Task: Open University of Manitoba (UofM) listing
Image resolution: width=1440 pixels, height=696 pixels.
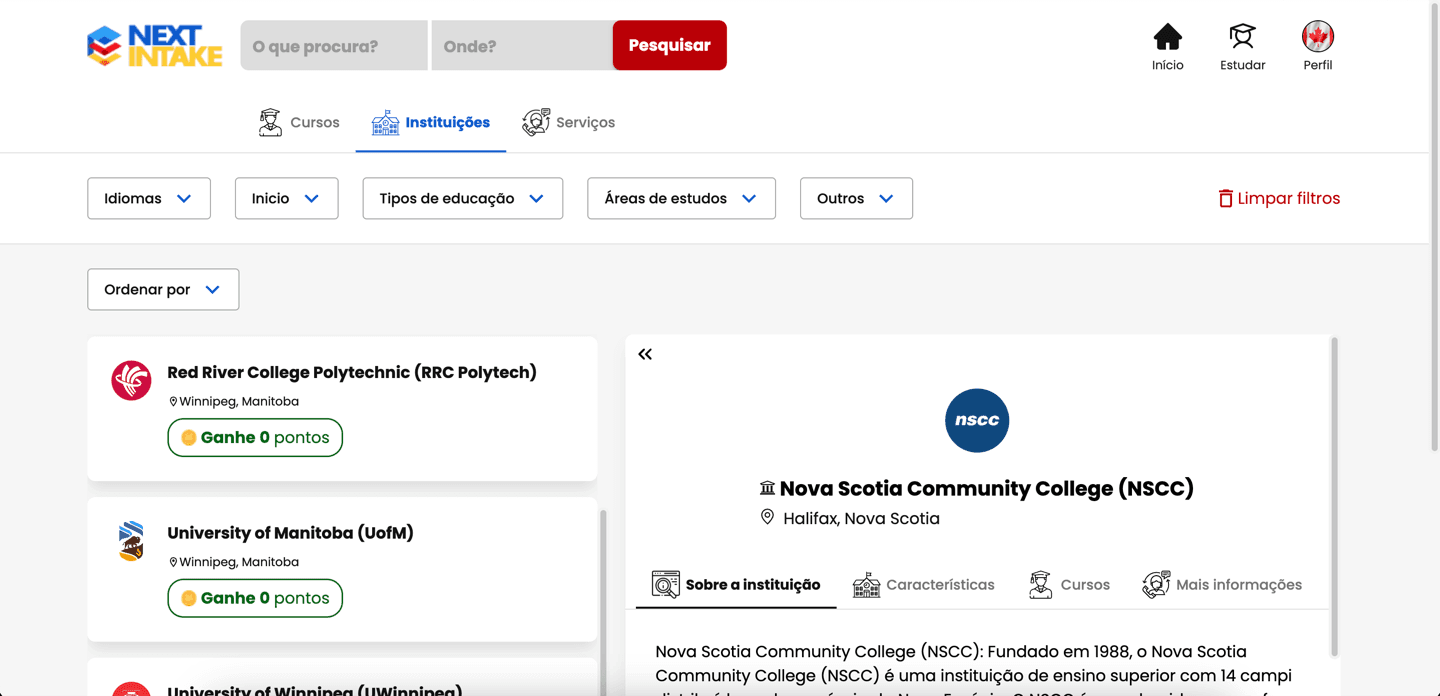Action: click(x=290, y=533)
